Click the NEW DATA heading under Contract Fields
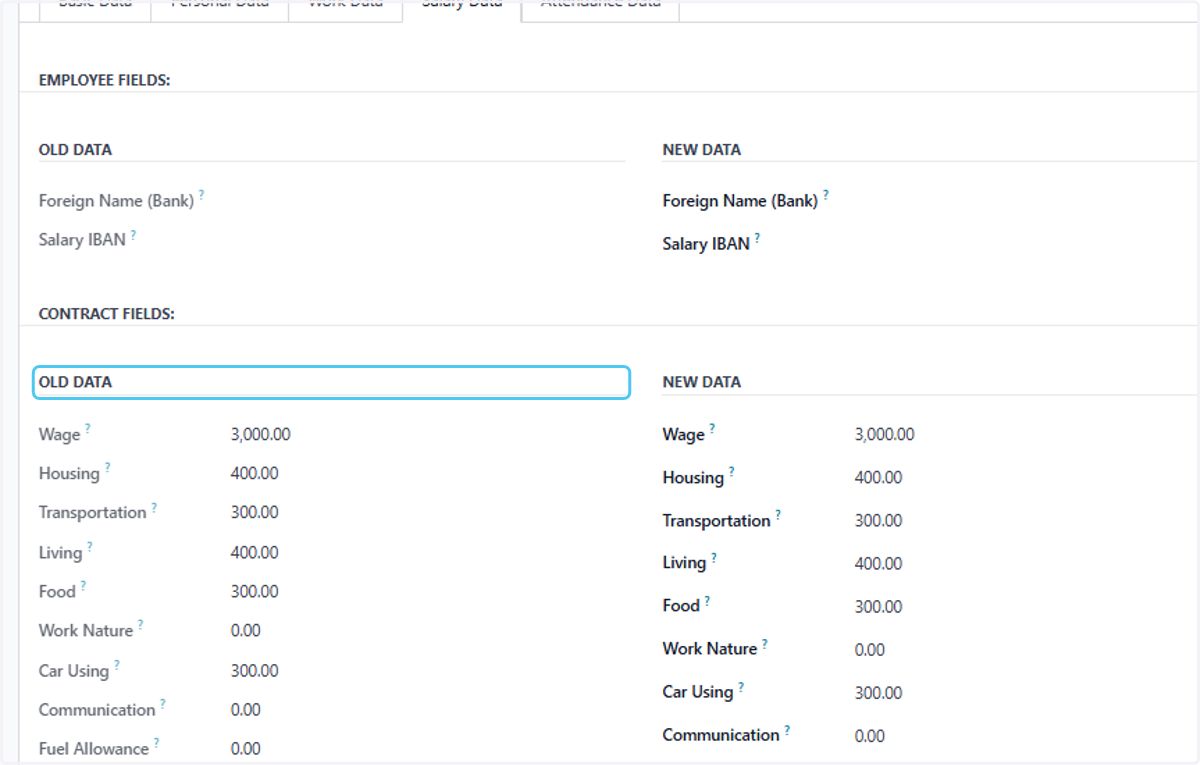This screenshot has height=765, width=1200. pyautogui.click(x=702, y=382)
